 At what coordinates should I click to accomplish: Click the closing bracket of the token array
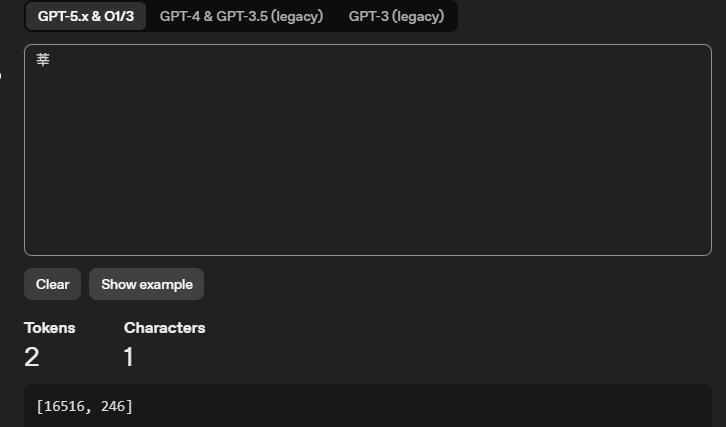pos(130,406)
